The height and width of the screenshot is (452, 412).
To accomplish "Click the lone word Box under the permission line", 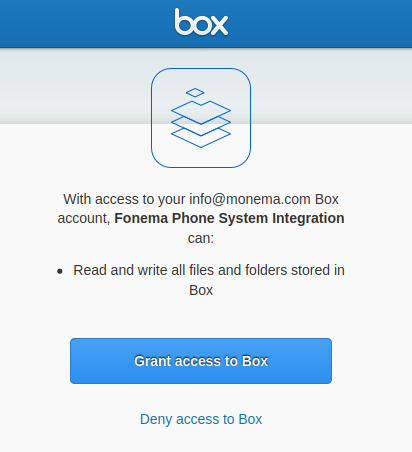I will click(201, 290).
